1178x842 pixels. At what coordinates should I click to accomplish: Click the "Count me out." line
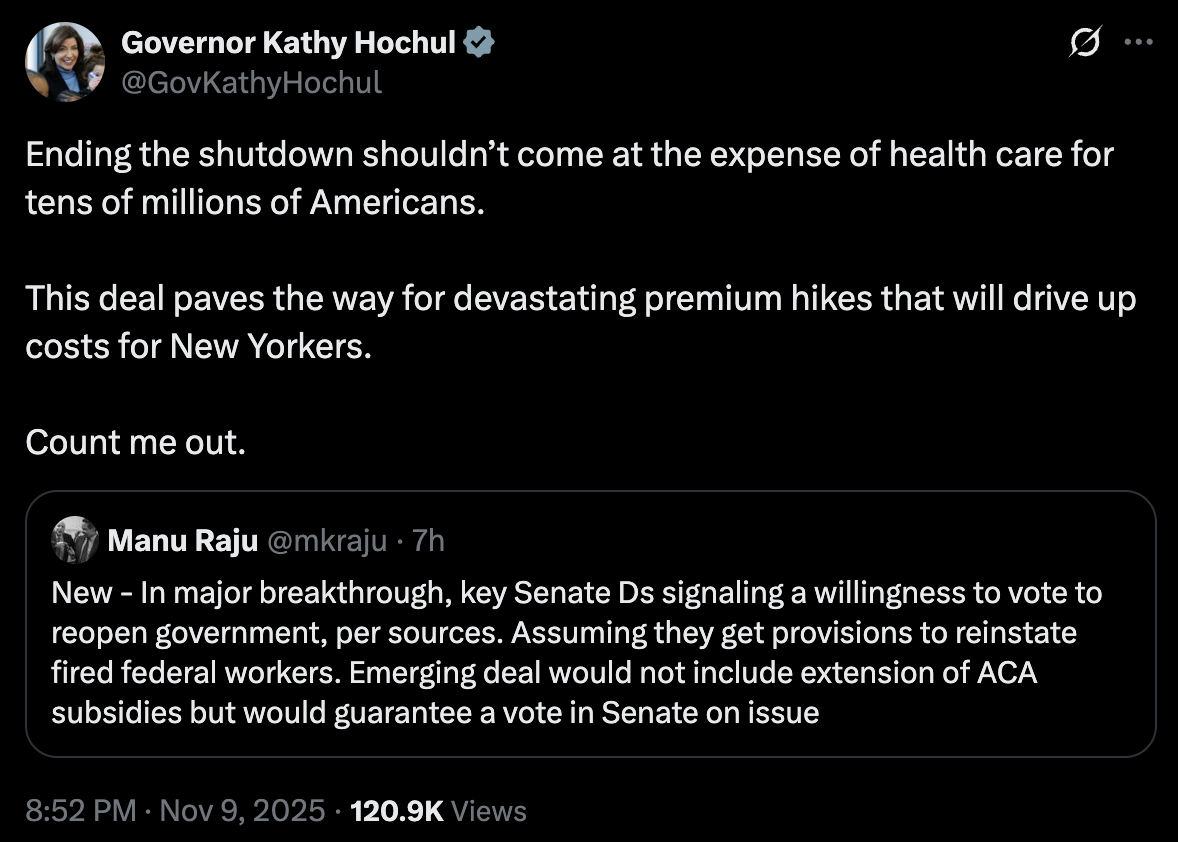(x=135, y=441)
